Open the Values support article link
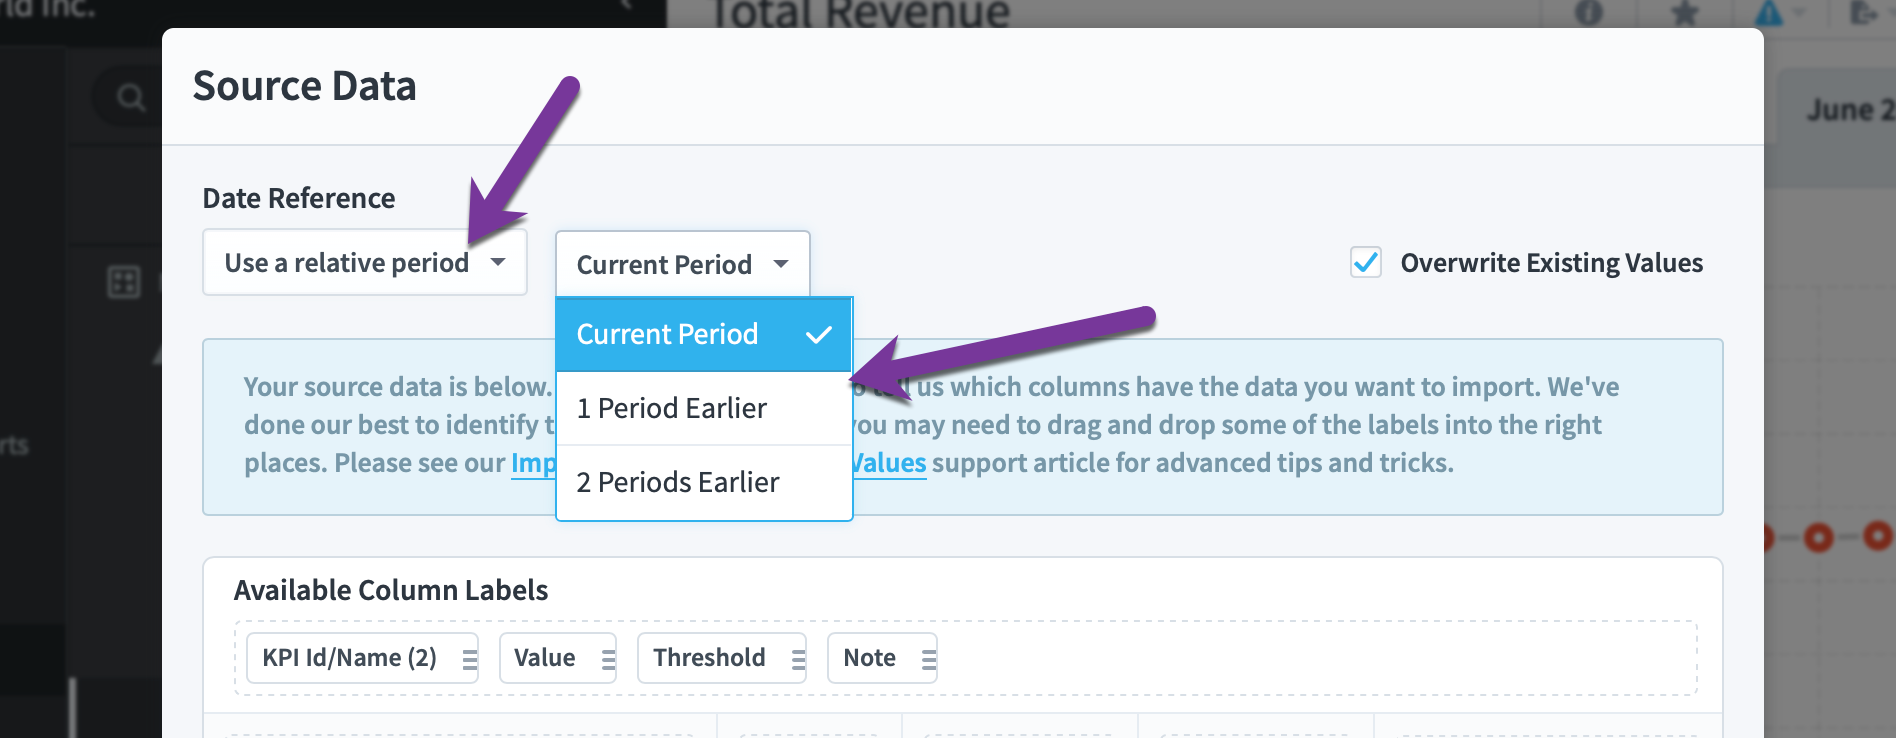This screenshot has height=738, width=1896. point(889,463)
